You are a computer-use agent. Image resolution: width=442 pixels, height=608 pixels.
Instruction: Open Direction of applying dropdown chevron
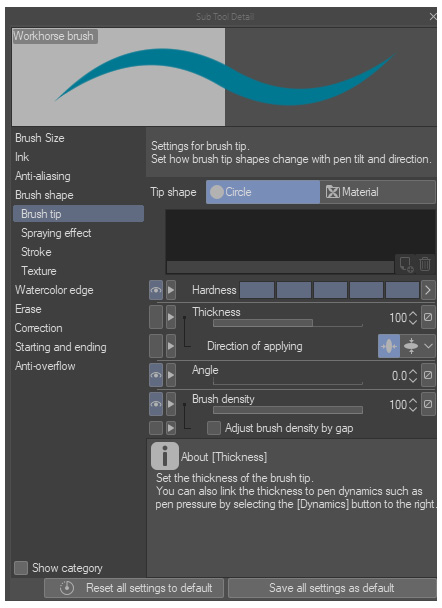(428, 346)
